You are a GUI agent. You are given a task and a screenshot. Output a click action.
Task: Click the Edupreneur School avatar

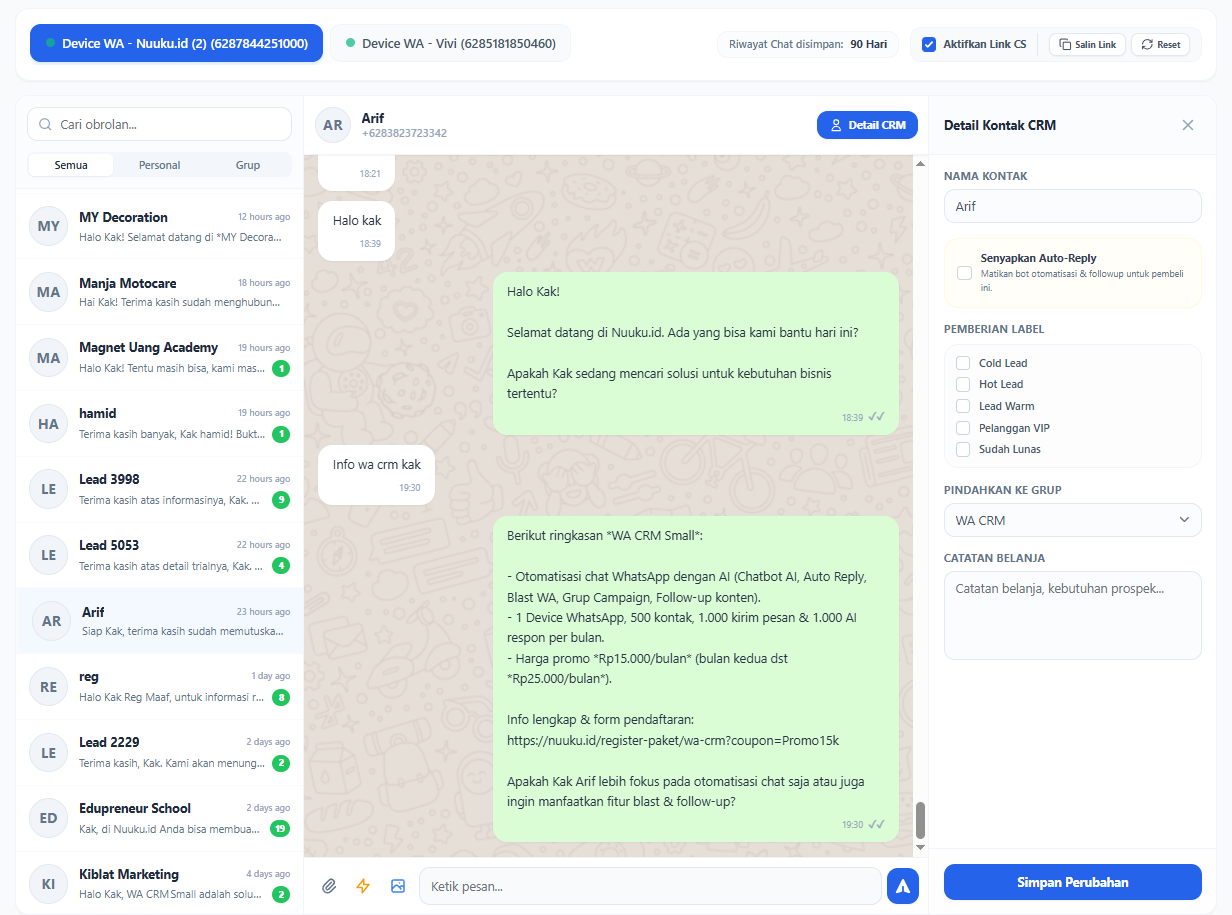click(49, 818)
